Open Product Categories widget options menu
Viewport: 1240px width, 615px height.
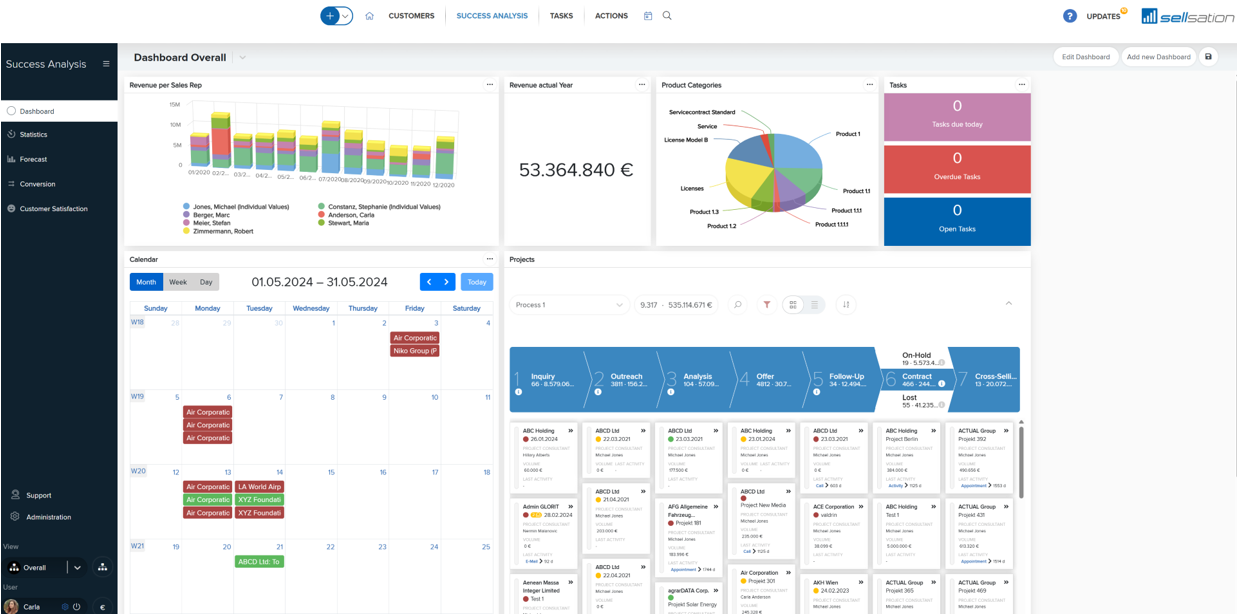[870, 85]
